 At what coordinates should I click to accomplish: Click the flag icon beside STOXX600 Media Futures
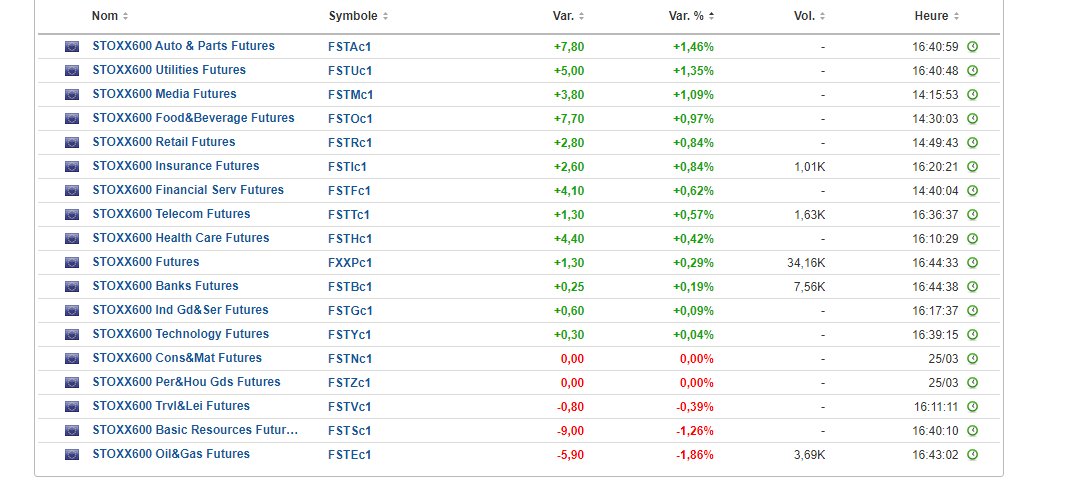click(72, 95)
